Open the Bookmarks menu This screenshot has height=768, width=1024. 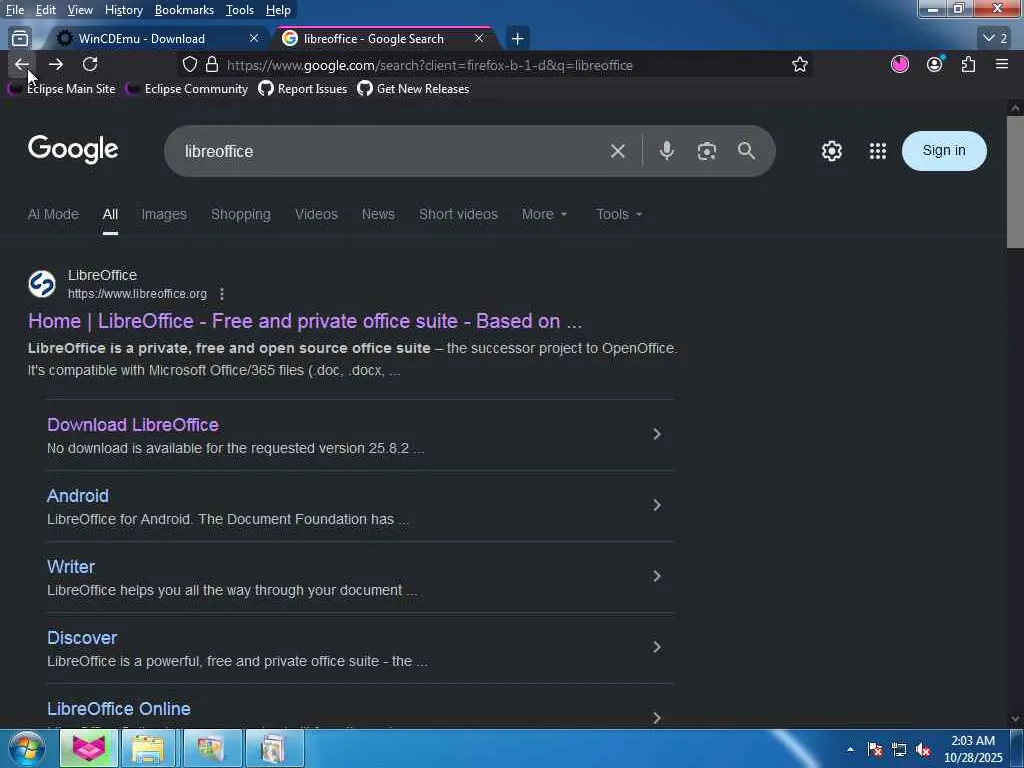coord(184,10)
